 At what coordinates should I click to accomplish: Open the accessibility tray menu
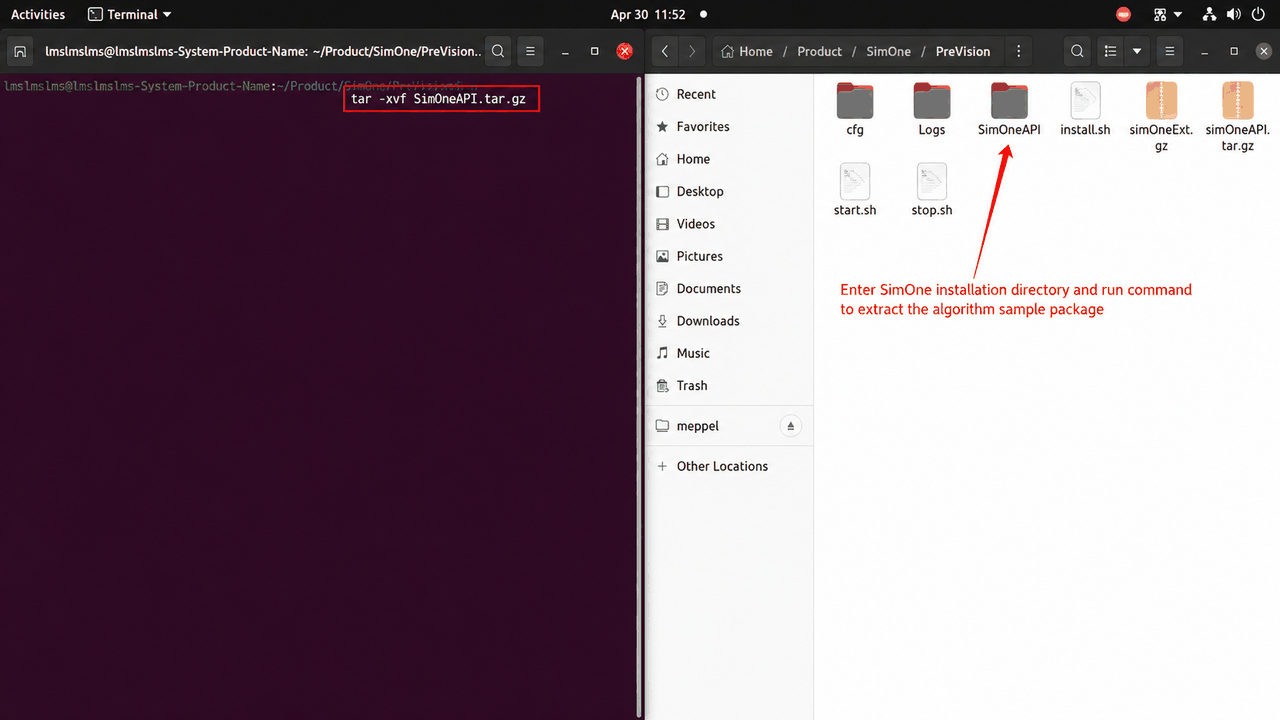click(x=1167, y=14)
